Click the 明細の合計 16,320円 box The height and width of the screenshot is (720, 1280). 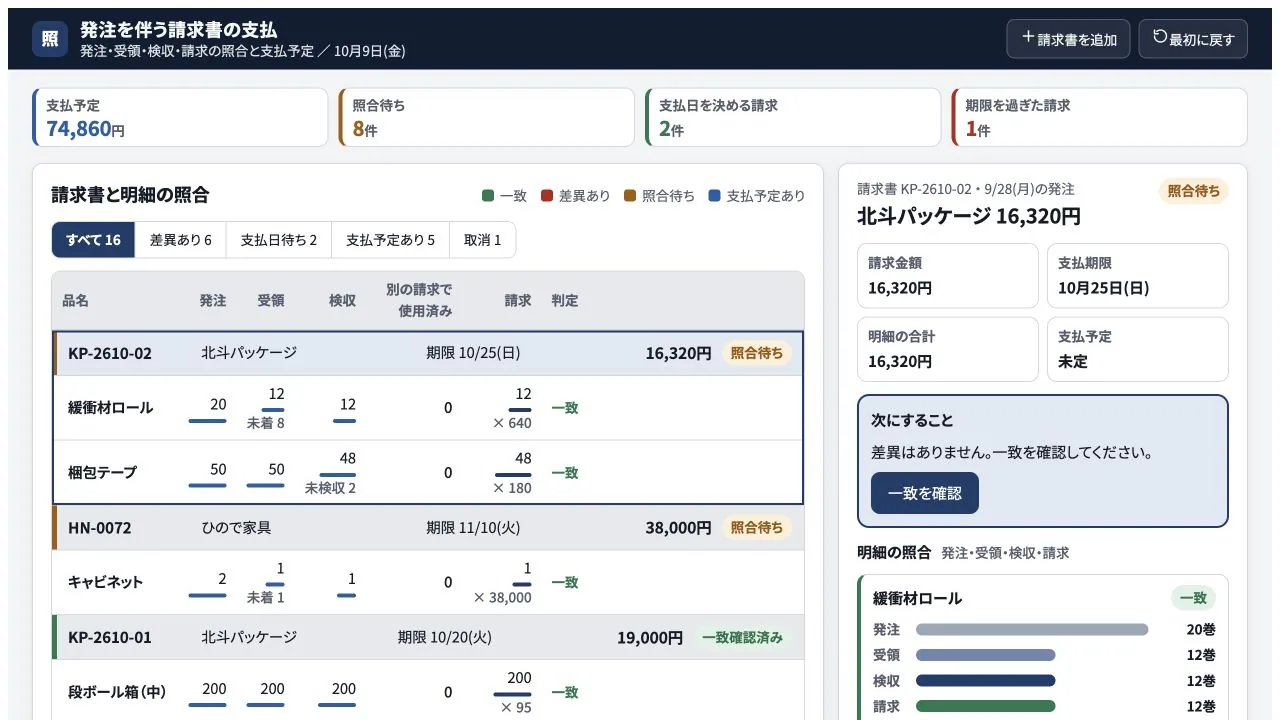tap(948, 349)
